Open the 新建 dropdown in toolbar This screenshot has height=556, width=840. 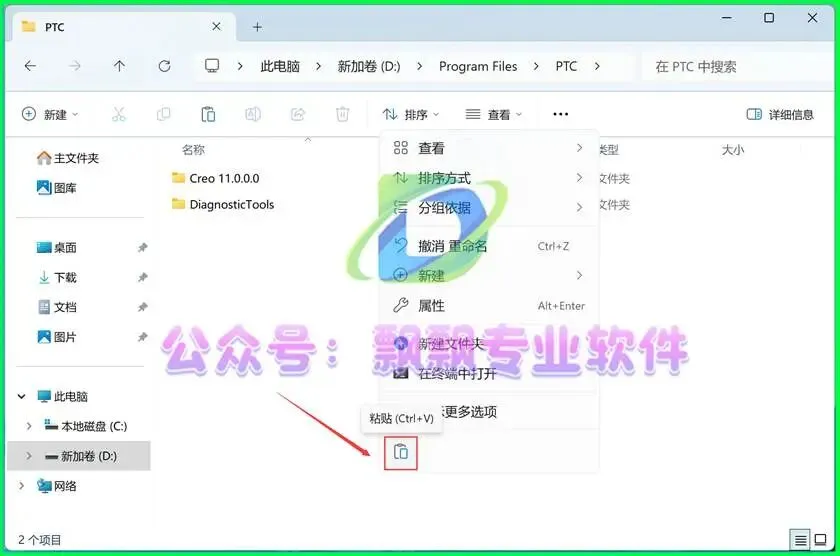[x=50, y=114]
